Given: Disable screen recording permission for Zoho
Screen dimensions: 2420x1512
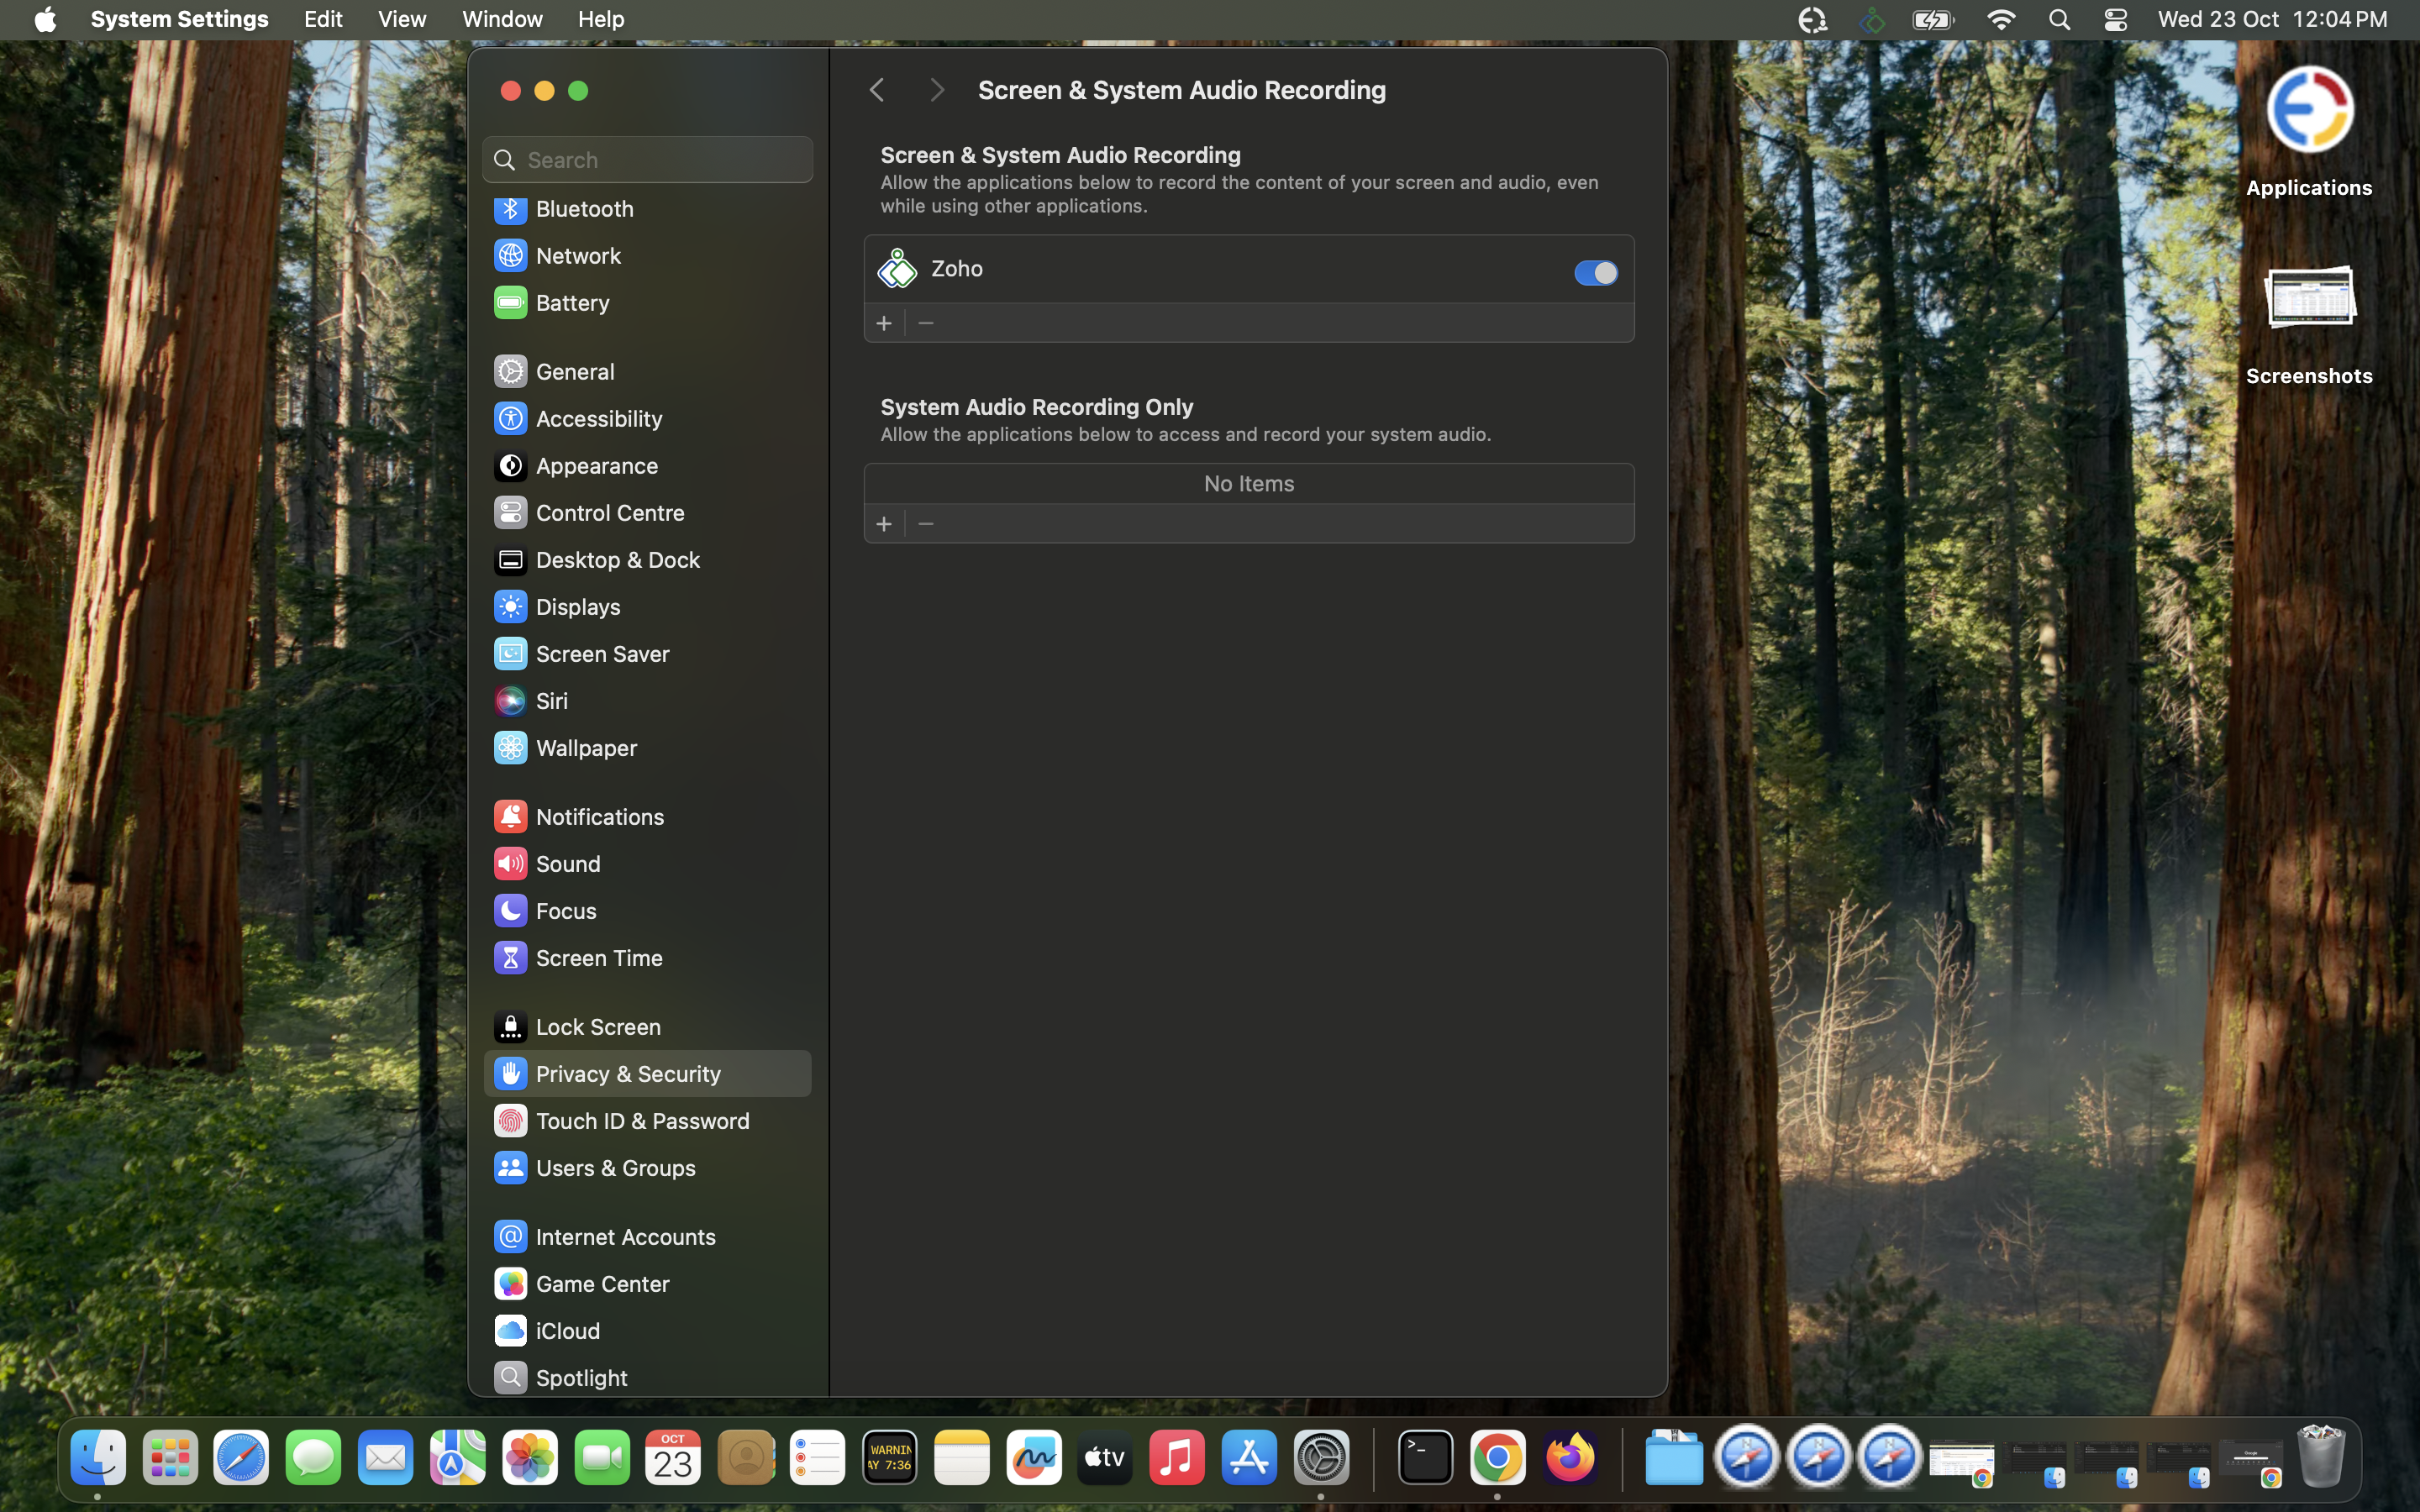Looking at the screenshot, I should [x=1594, y=272].
